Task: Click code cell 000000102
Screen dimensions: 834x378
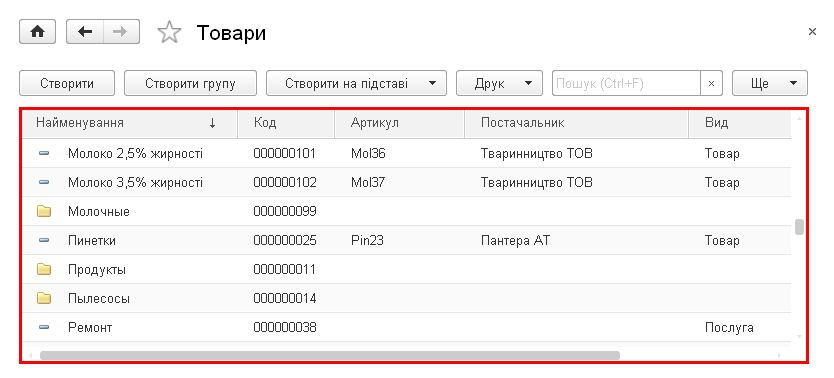Action: (x=285, y=182)
